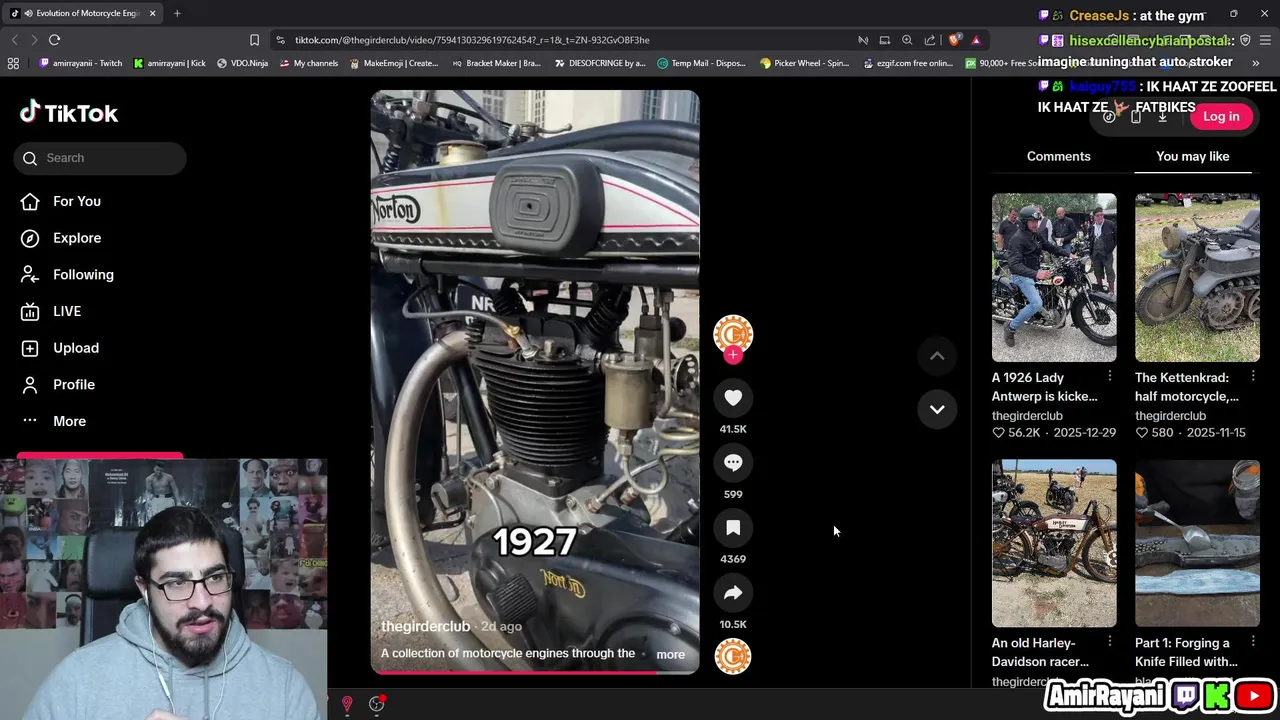The image size is (1280, 720).
Task: Click the Log in button
Action: (x=1221, y=116)
